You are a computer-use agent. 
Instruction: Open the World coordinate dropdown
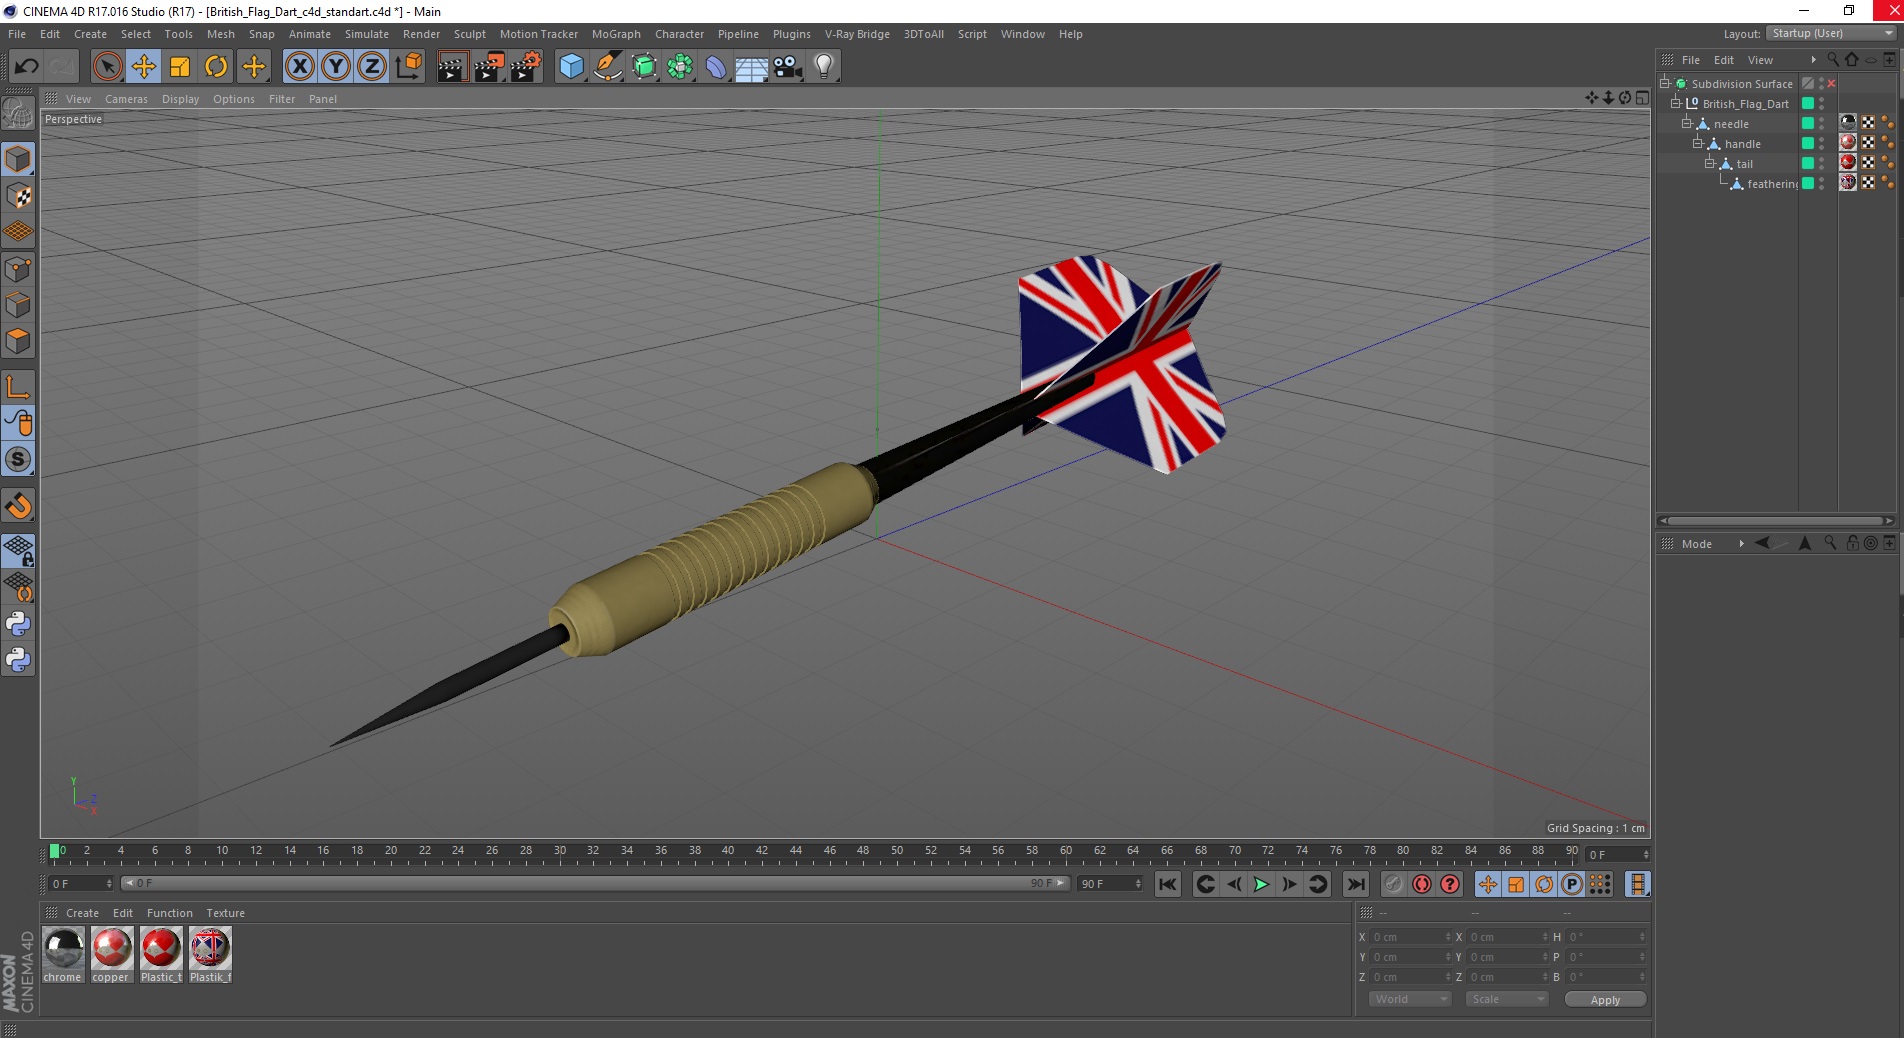click(1410, 999)
